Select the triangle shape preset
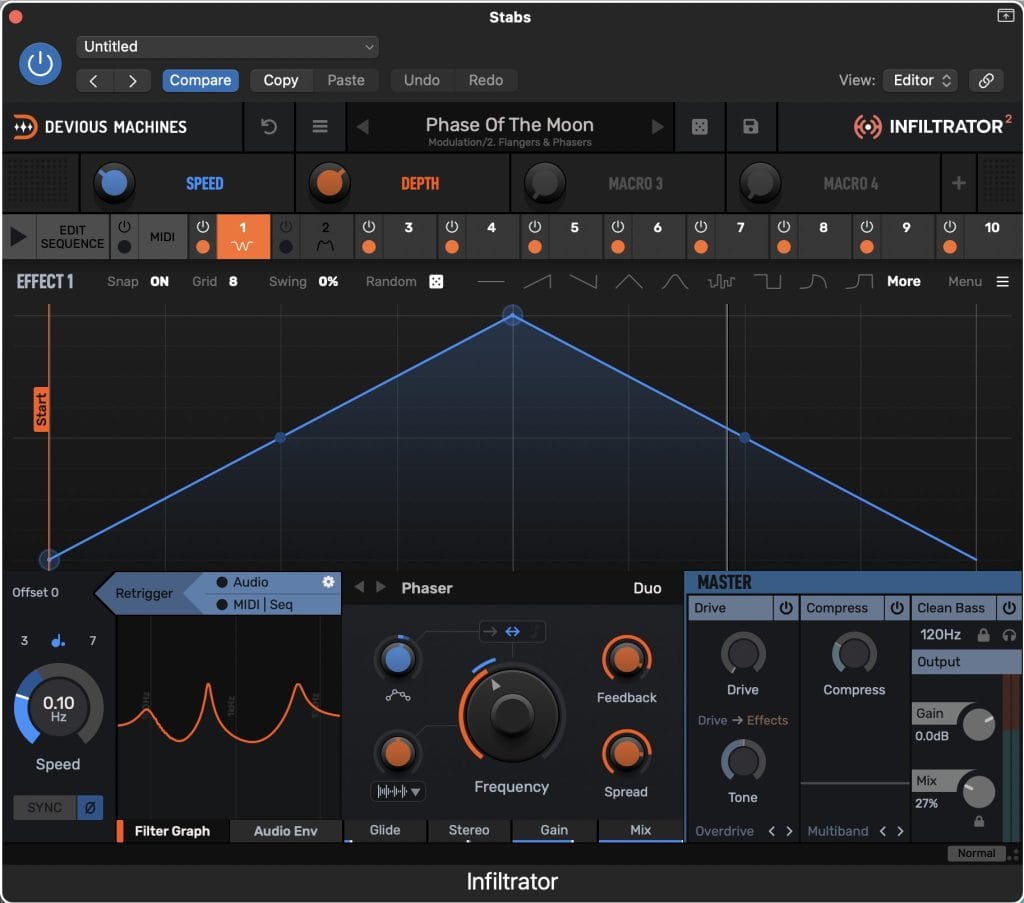 point(629,281)
